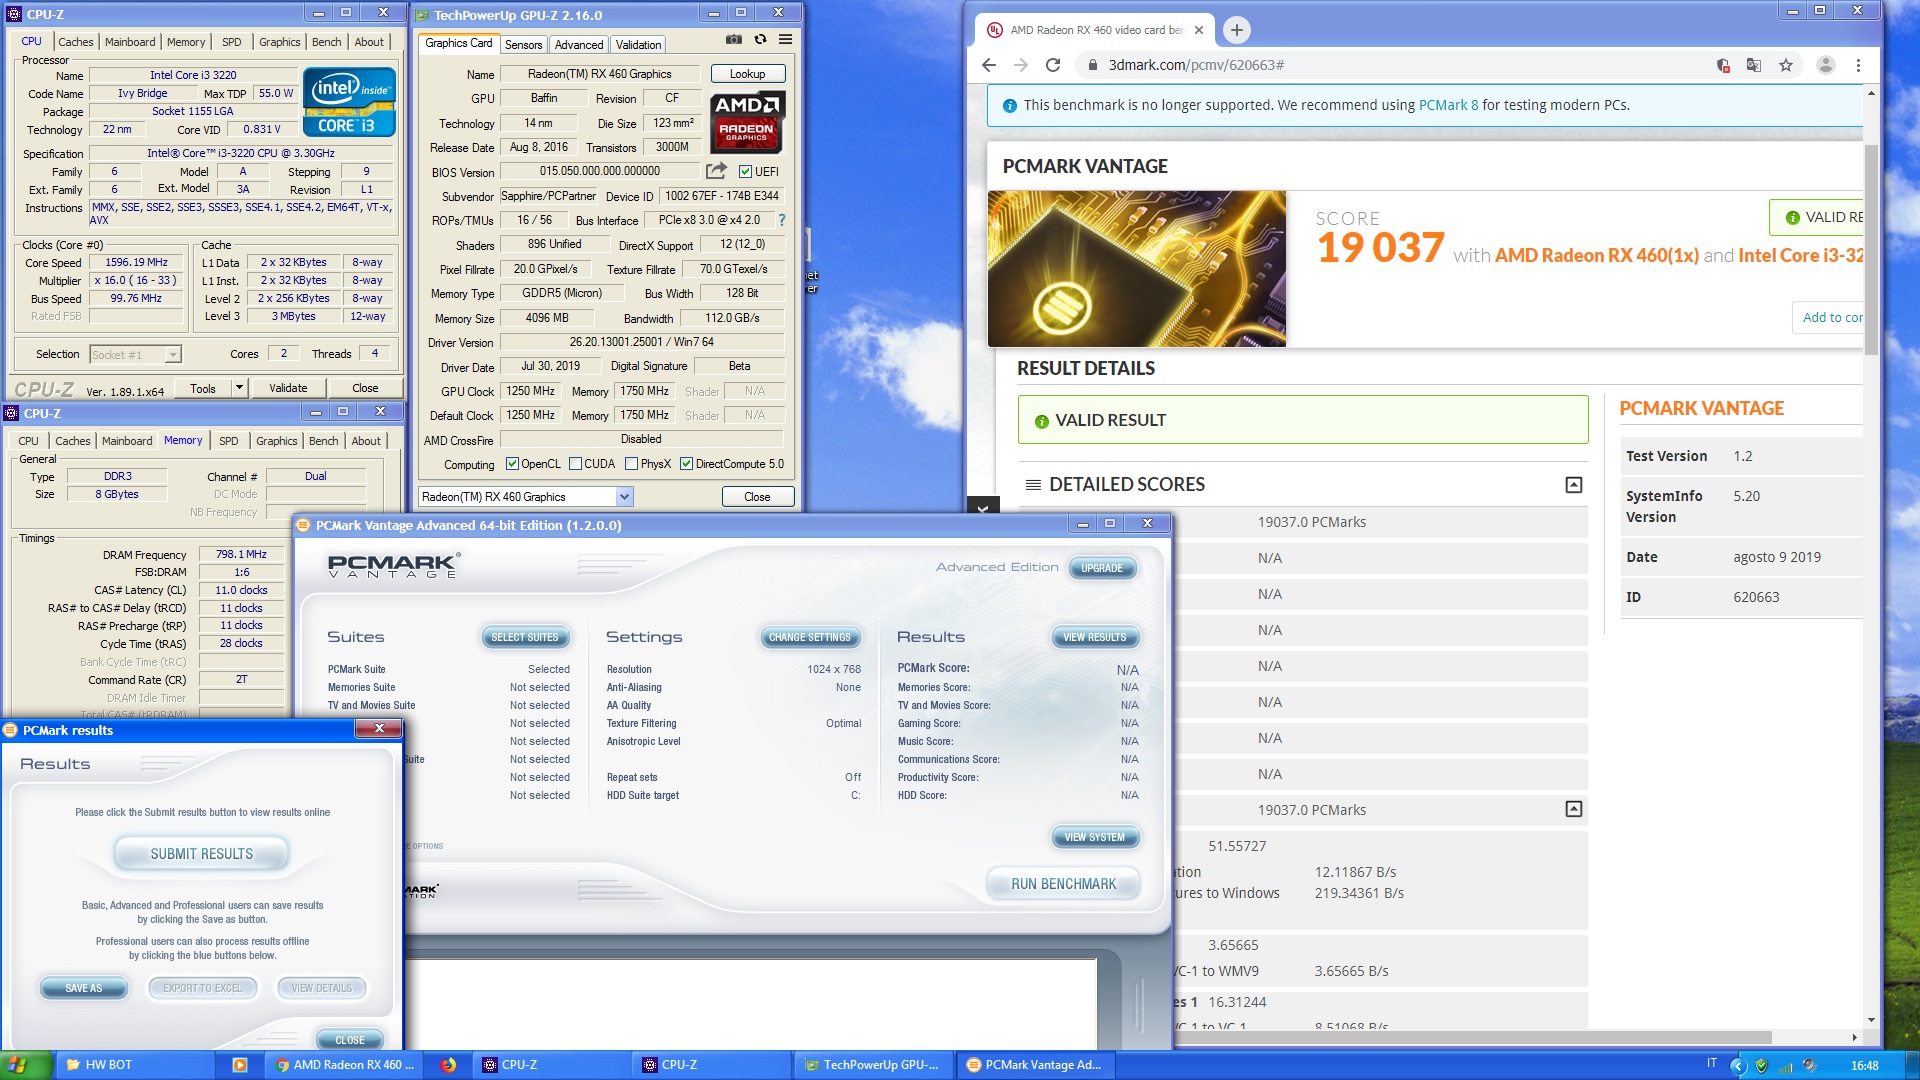Click the shield extension icon in address bar
This screenshot has height=1080, width=1920.
[1723, 65]
